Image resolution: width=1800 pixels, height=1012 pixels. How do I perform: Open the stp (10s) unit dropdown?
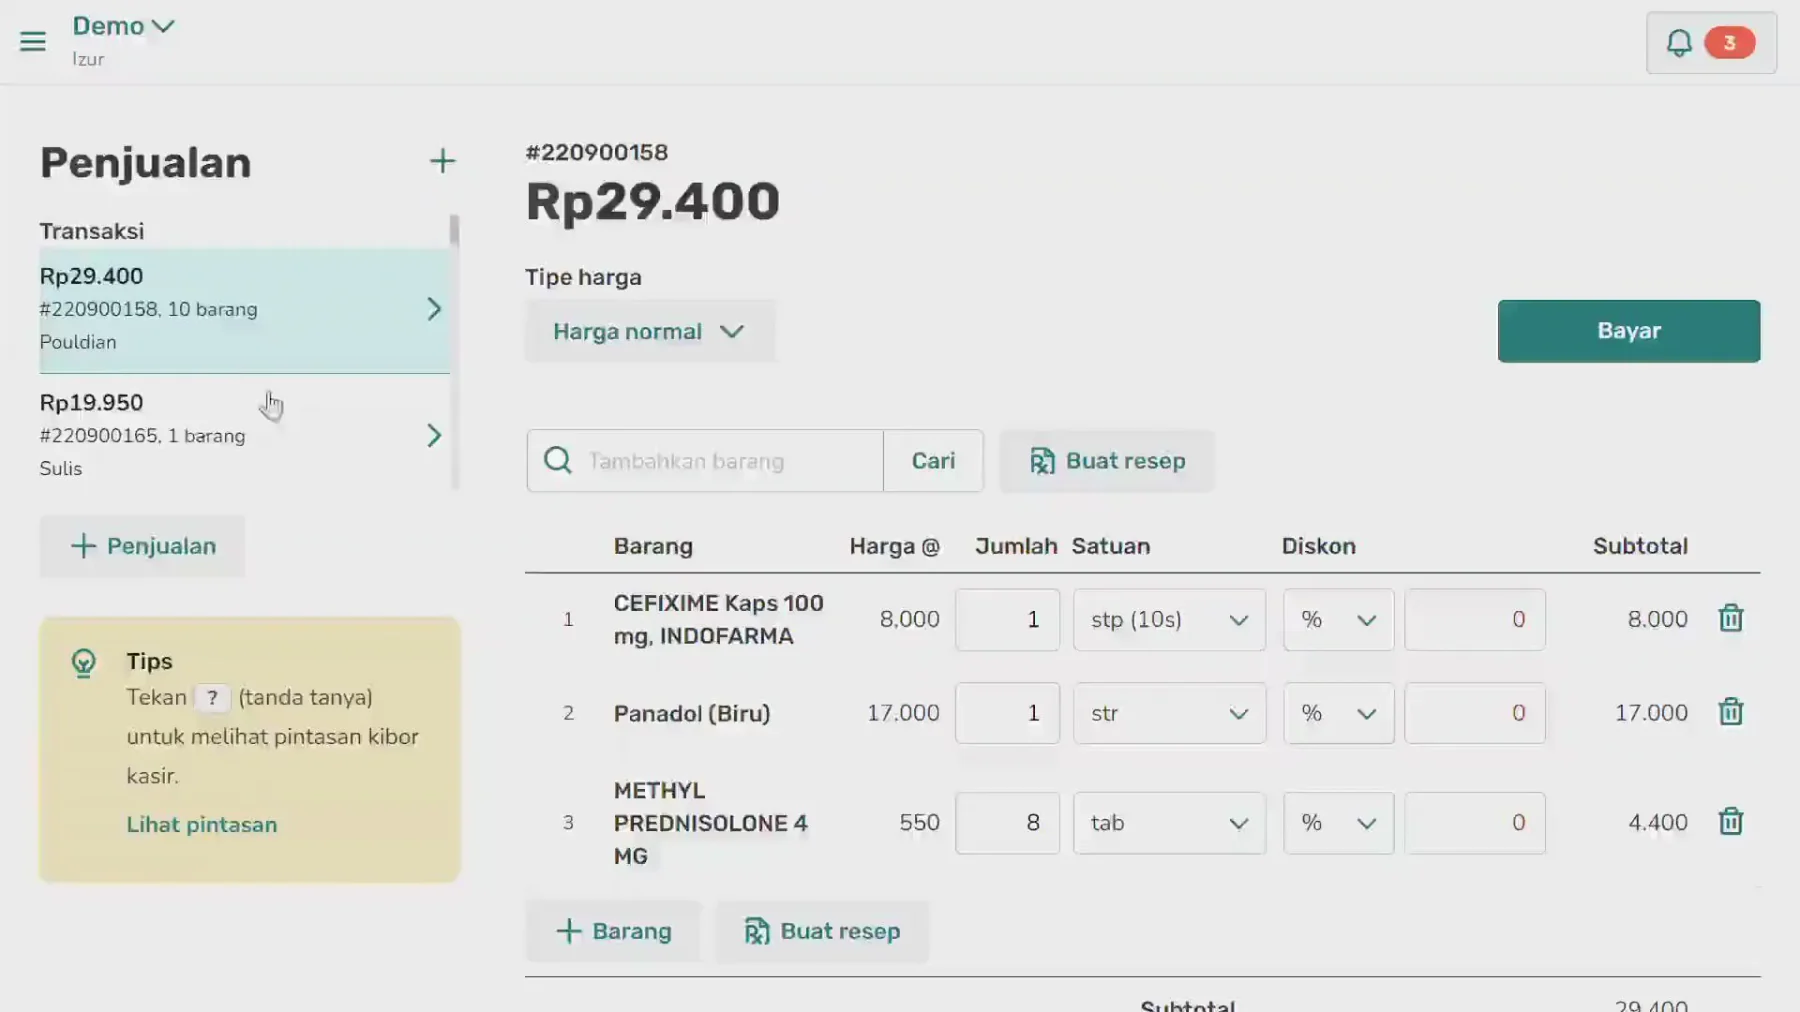1169,619
